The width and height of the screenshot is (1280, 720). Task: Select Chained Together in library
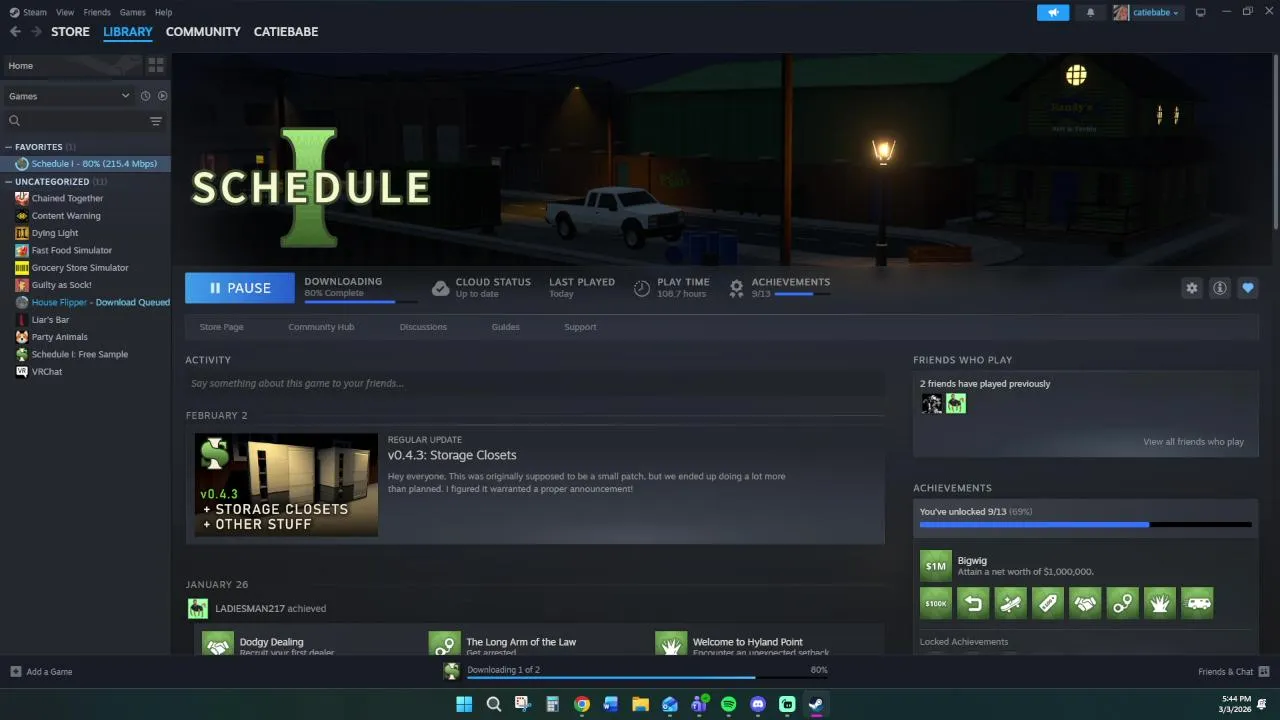[x=67, y=198]
